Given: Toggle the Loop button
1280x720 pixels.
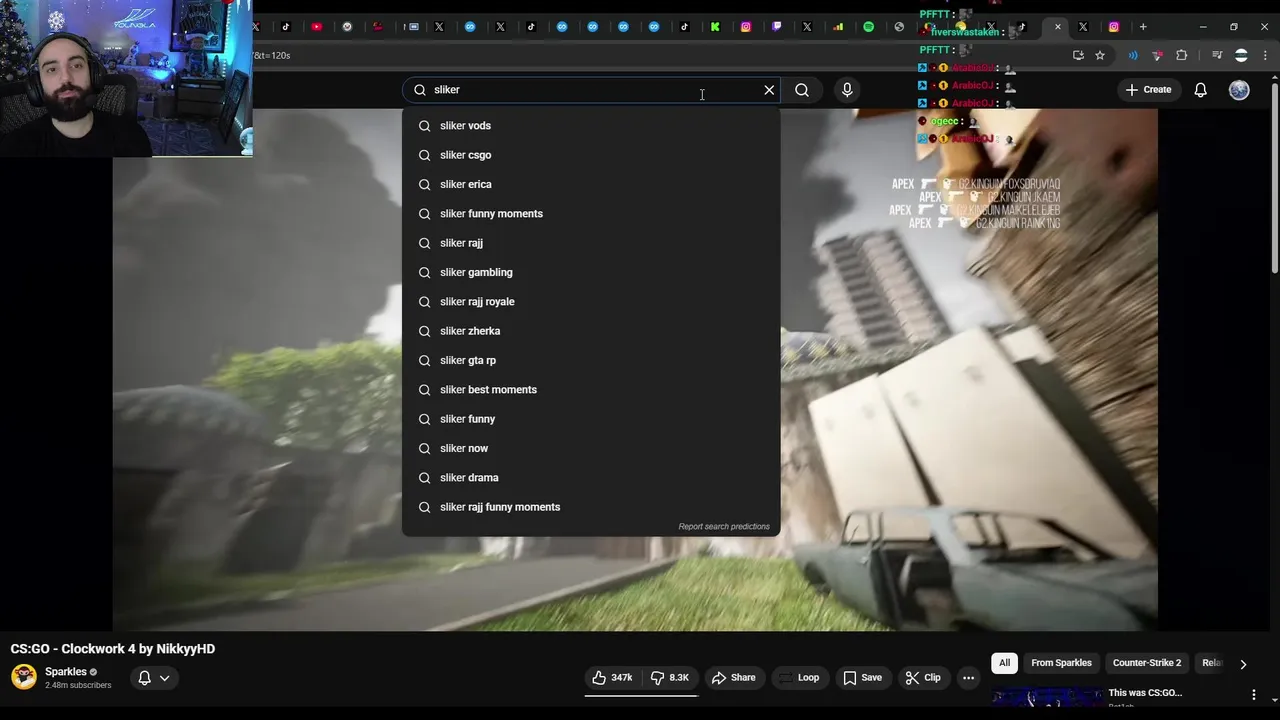Looking at the screenshot, I should point(799,678).
